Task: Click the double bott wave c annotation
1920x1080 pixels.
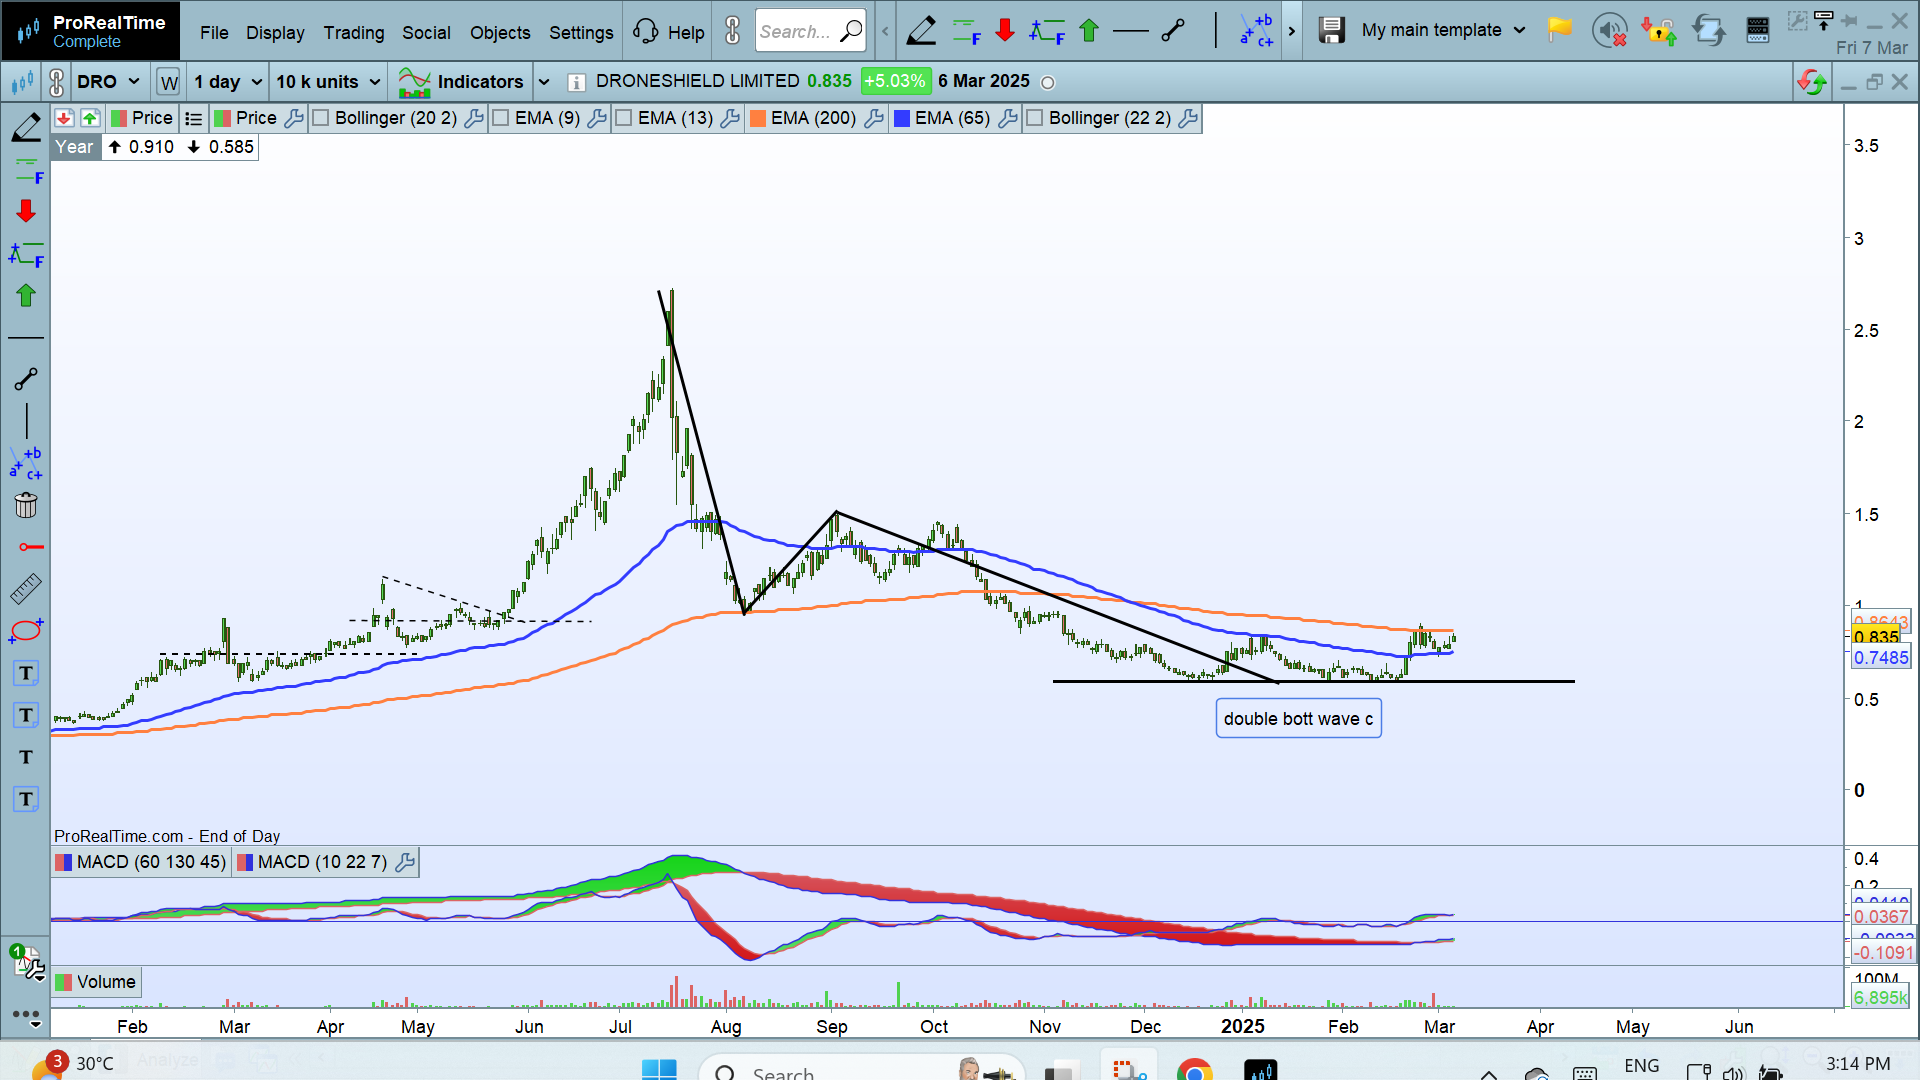Action: 1298,719
